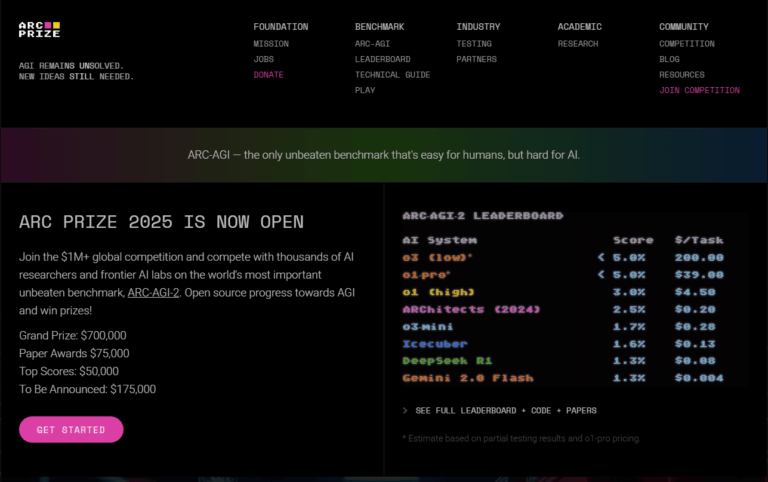Select the Foundation menu heading

point(281,27)
